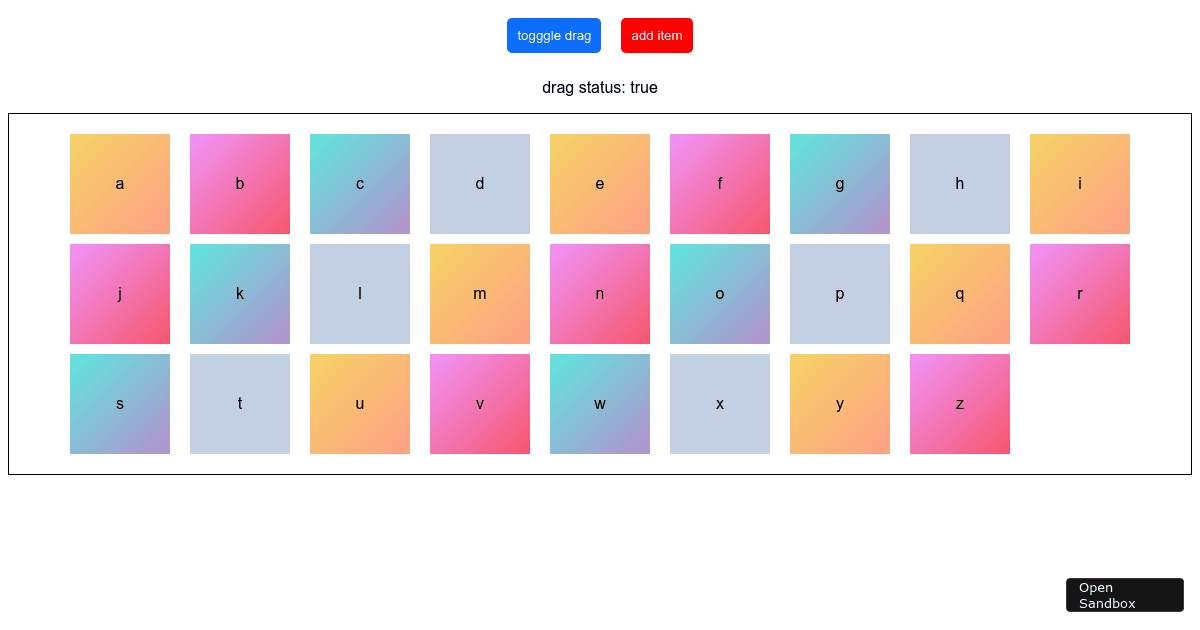Select the pink tile labeled 'b'

(x=240, y=183)
